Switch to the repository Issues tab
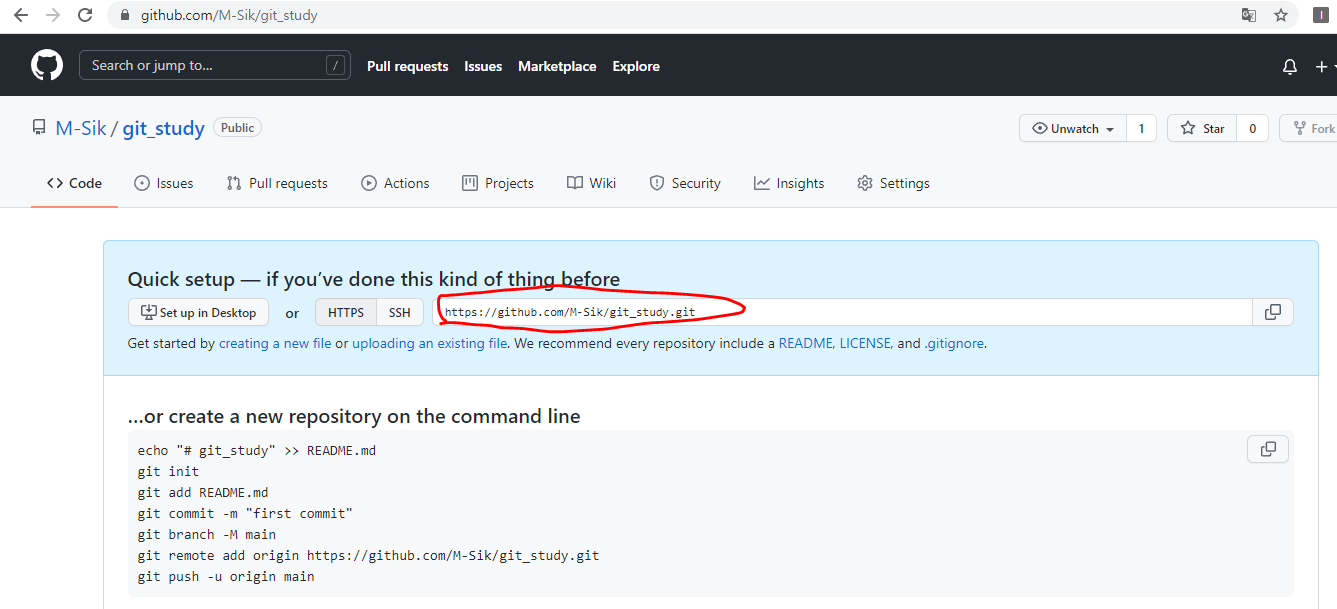The image size is (1337, 609). coord(163,183)
